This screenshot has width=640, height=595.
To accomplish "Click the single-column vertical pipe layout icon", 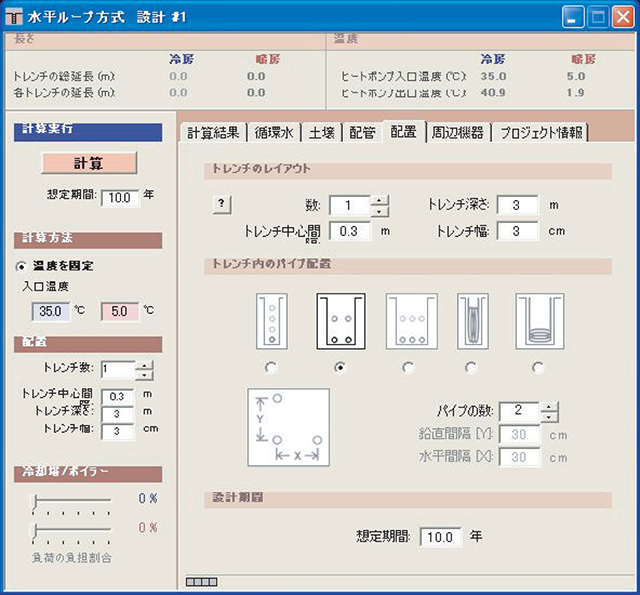I will pos(272,320).
